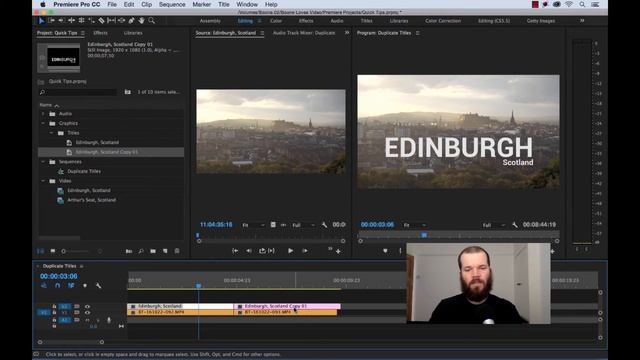This screenshot has height=360, width=640.
Task: Switch to Assembly workspace
Action: coord(210,21)
